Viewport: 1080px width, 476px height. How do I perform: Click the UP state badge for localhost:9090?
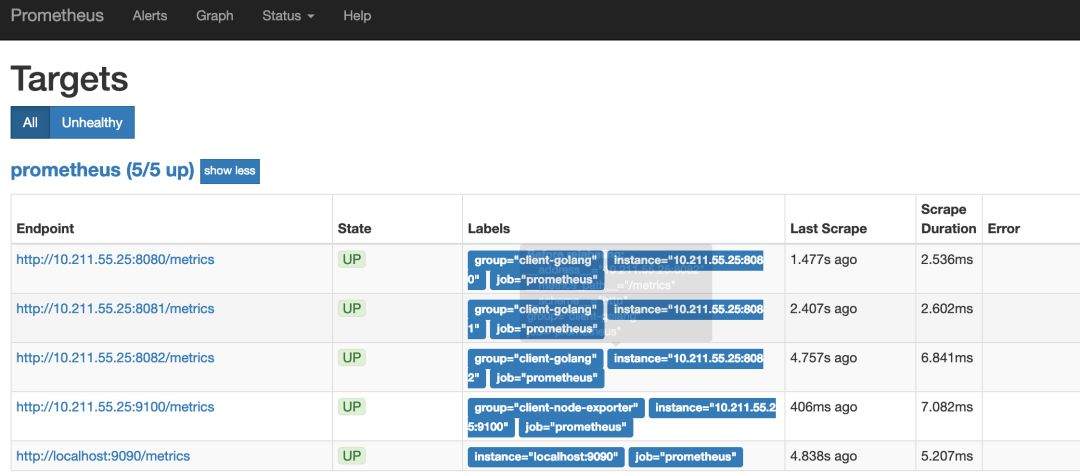352,456
